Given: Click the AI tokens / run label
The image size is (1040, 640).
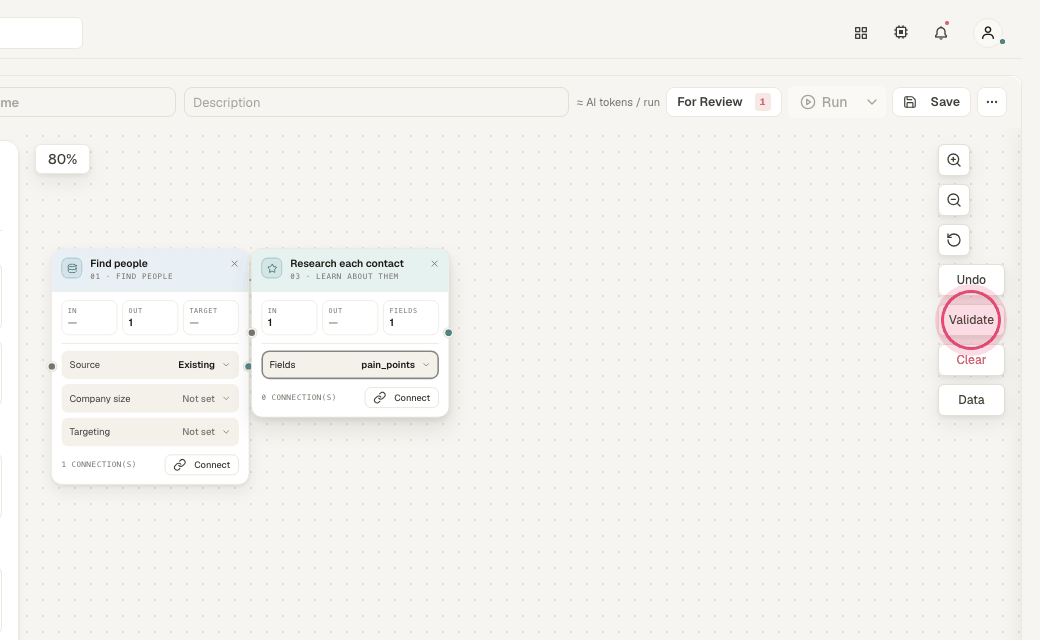Looking at the screenshot, I should click(618, 102).
